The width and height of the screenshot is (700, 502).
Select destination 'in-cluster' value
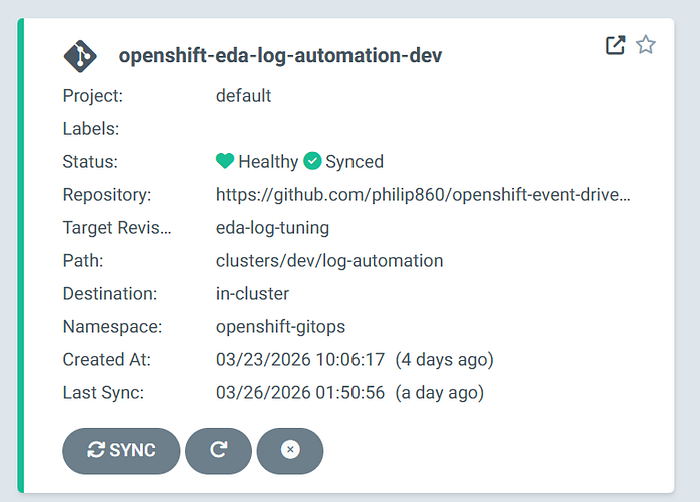pos(252,294)
